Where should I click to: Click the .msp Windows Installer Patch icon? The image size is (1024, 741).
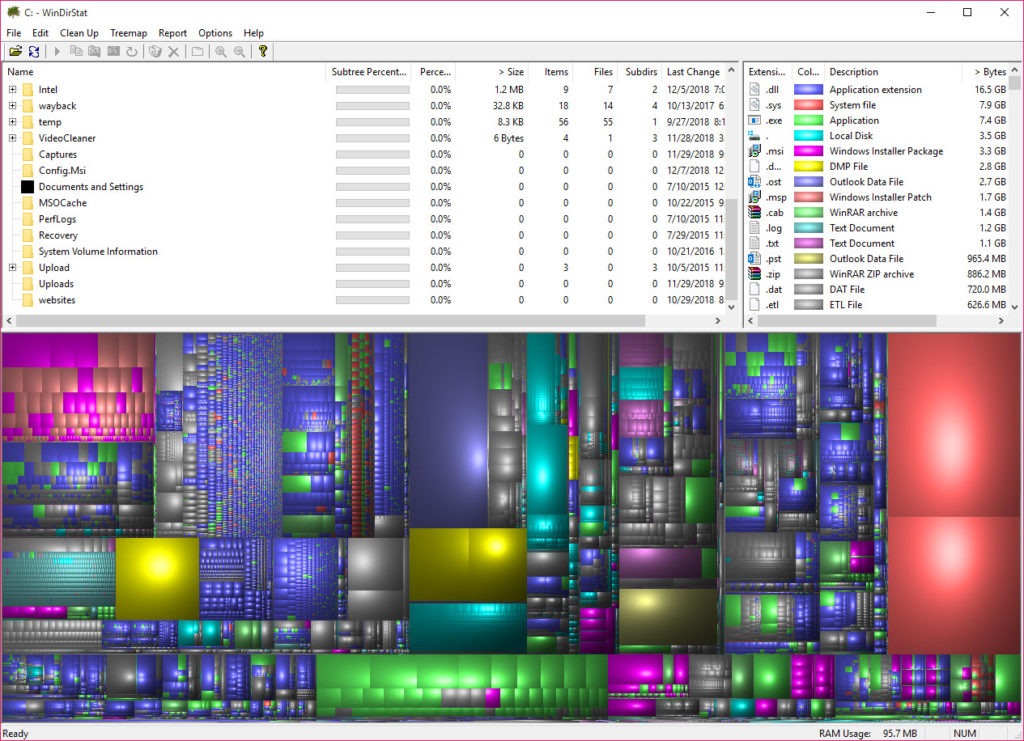coord(754,197)
